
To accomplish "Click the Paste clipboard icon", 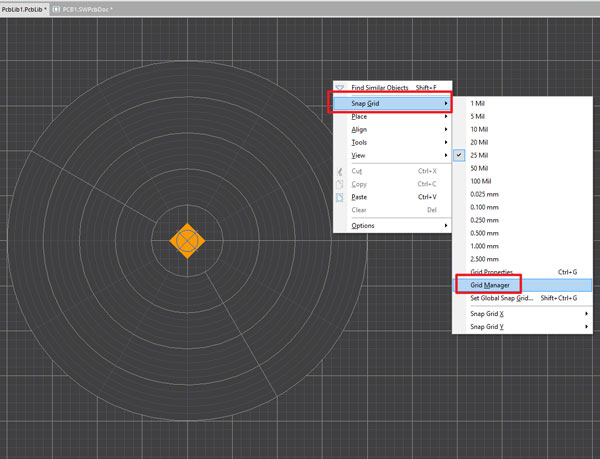I will click(340, 197).
